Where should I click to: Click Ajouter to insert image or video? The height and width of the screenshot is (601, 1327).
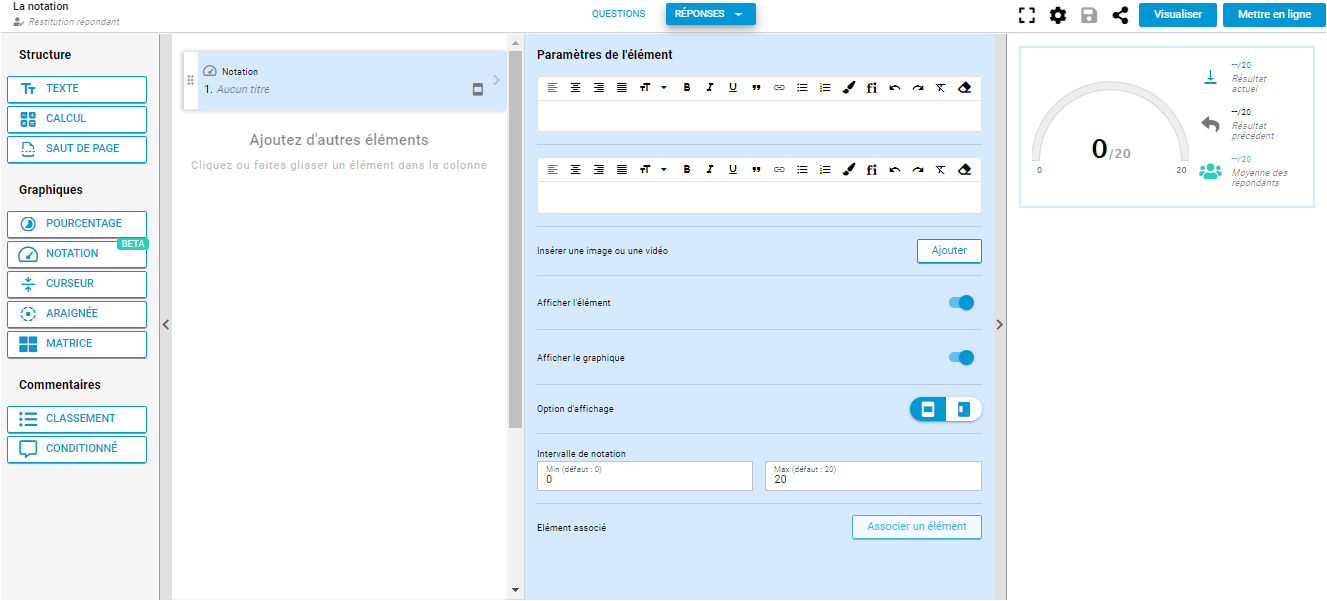click(x=949, y=251)
